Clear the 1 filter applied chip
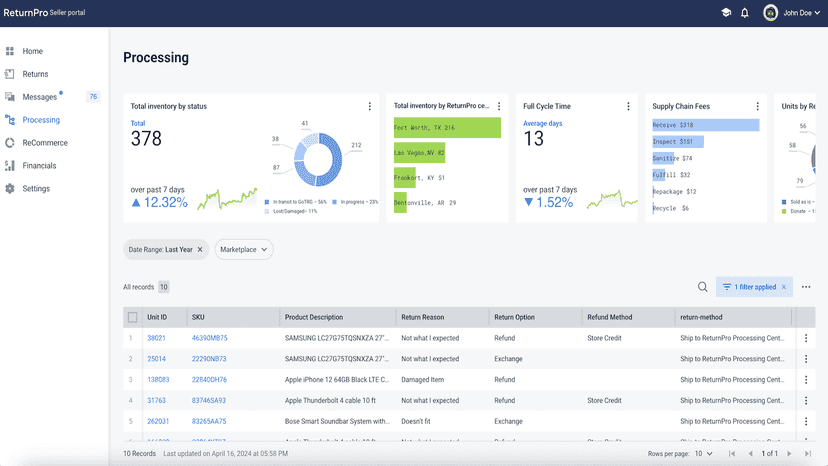 (784, 287)
